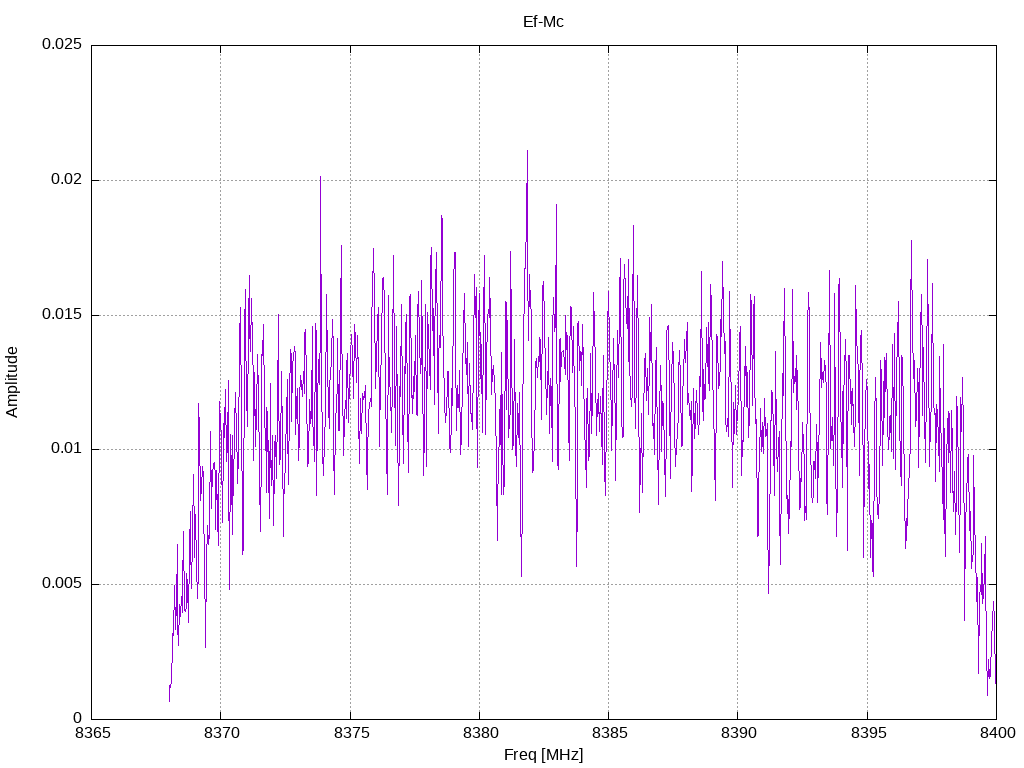
Task: Click the x-axis tick label 8370
Action: (x=221, y=733)
